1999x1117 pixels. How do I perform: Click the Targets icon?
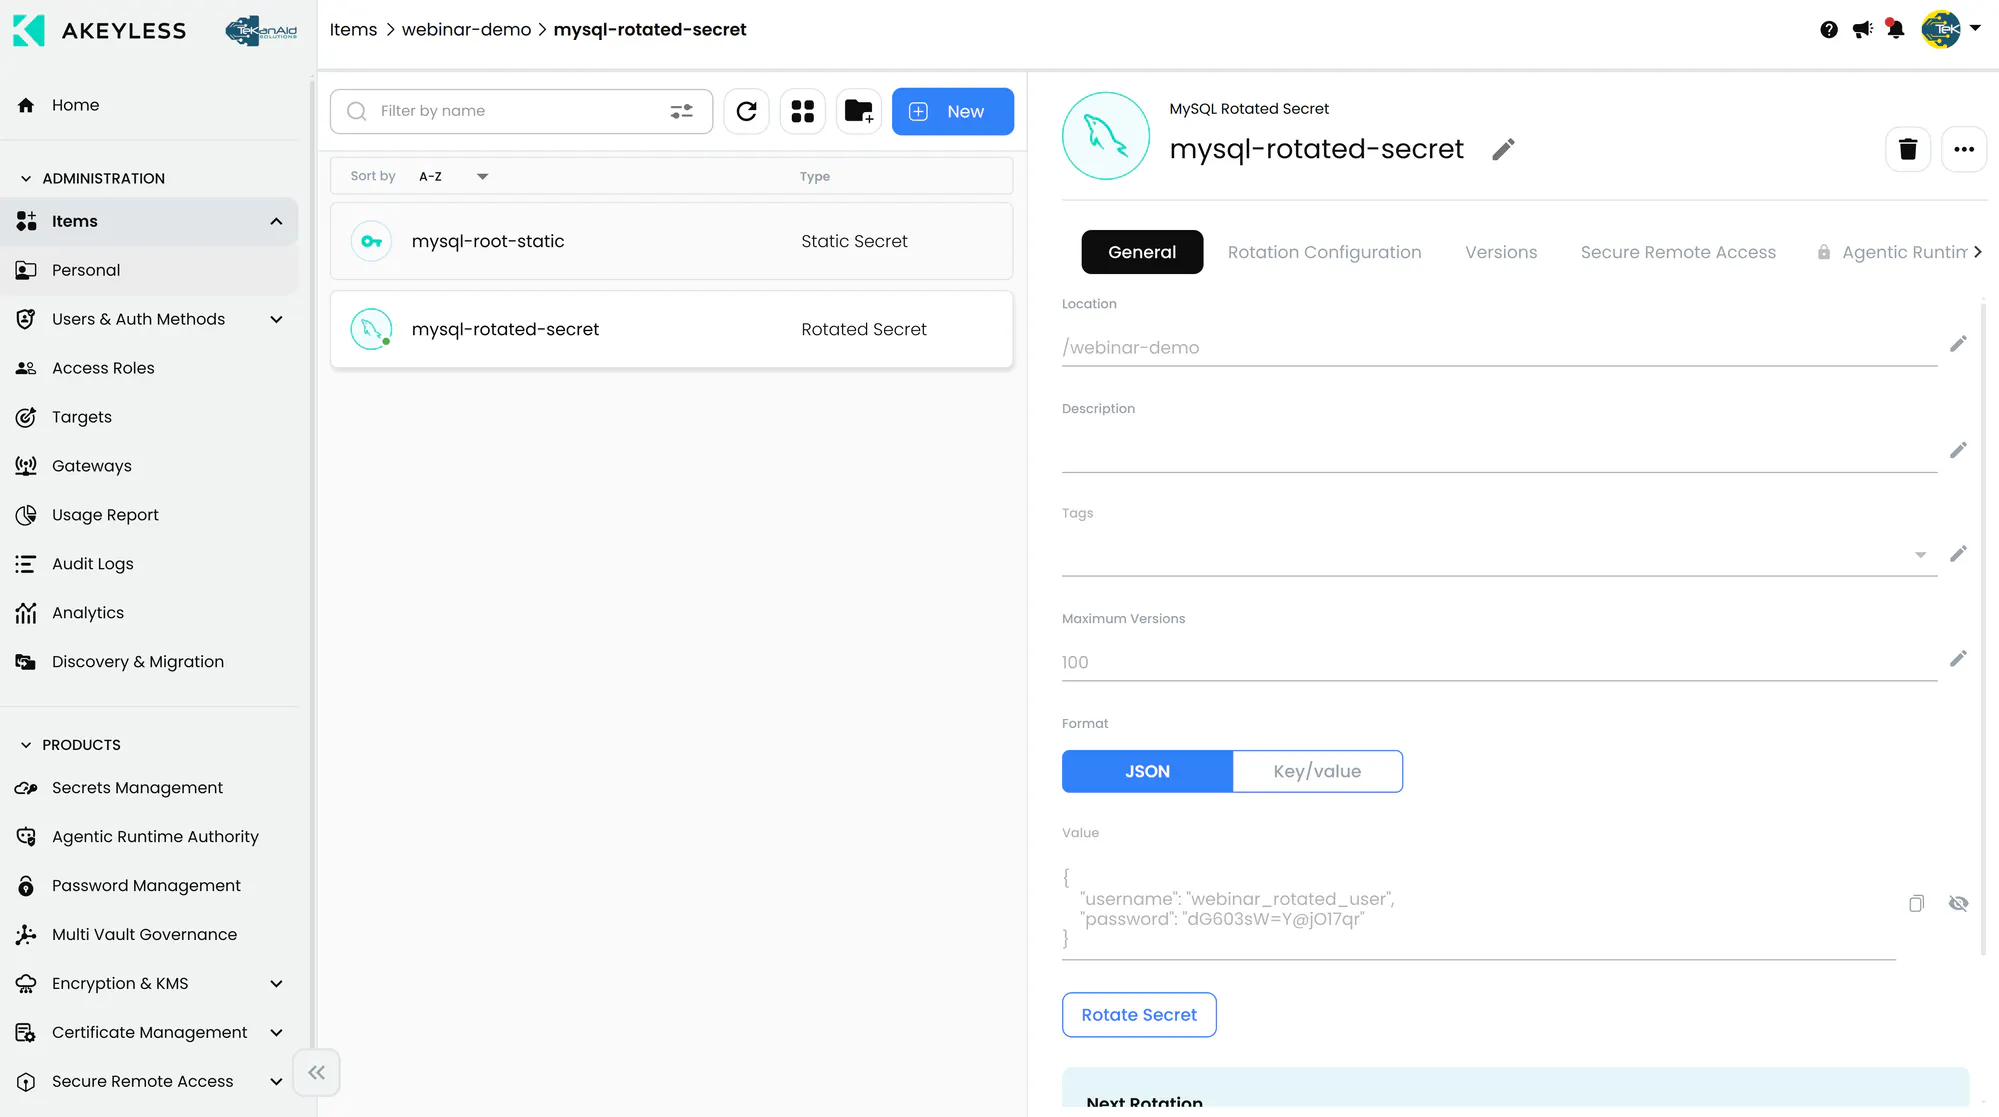pos(26,417)
